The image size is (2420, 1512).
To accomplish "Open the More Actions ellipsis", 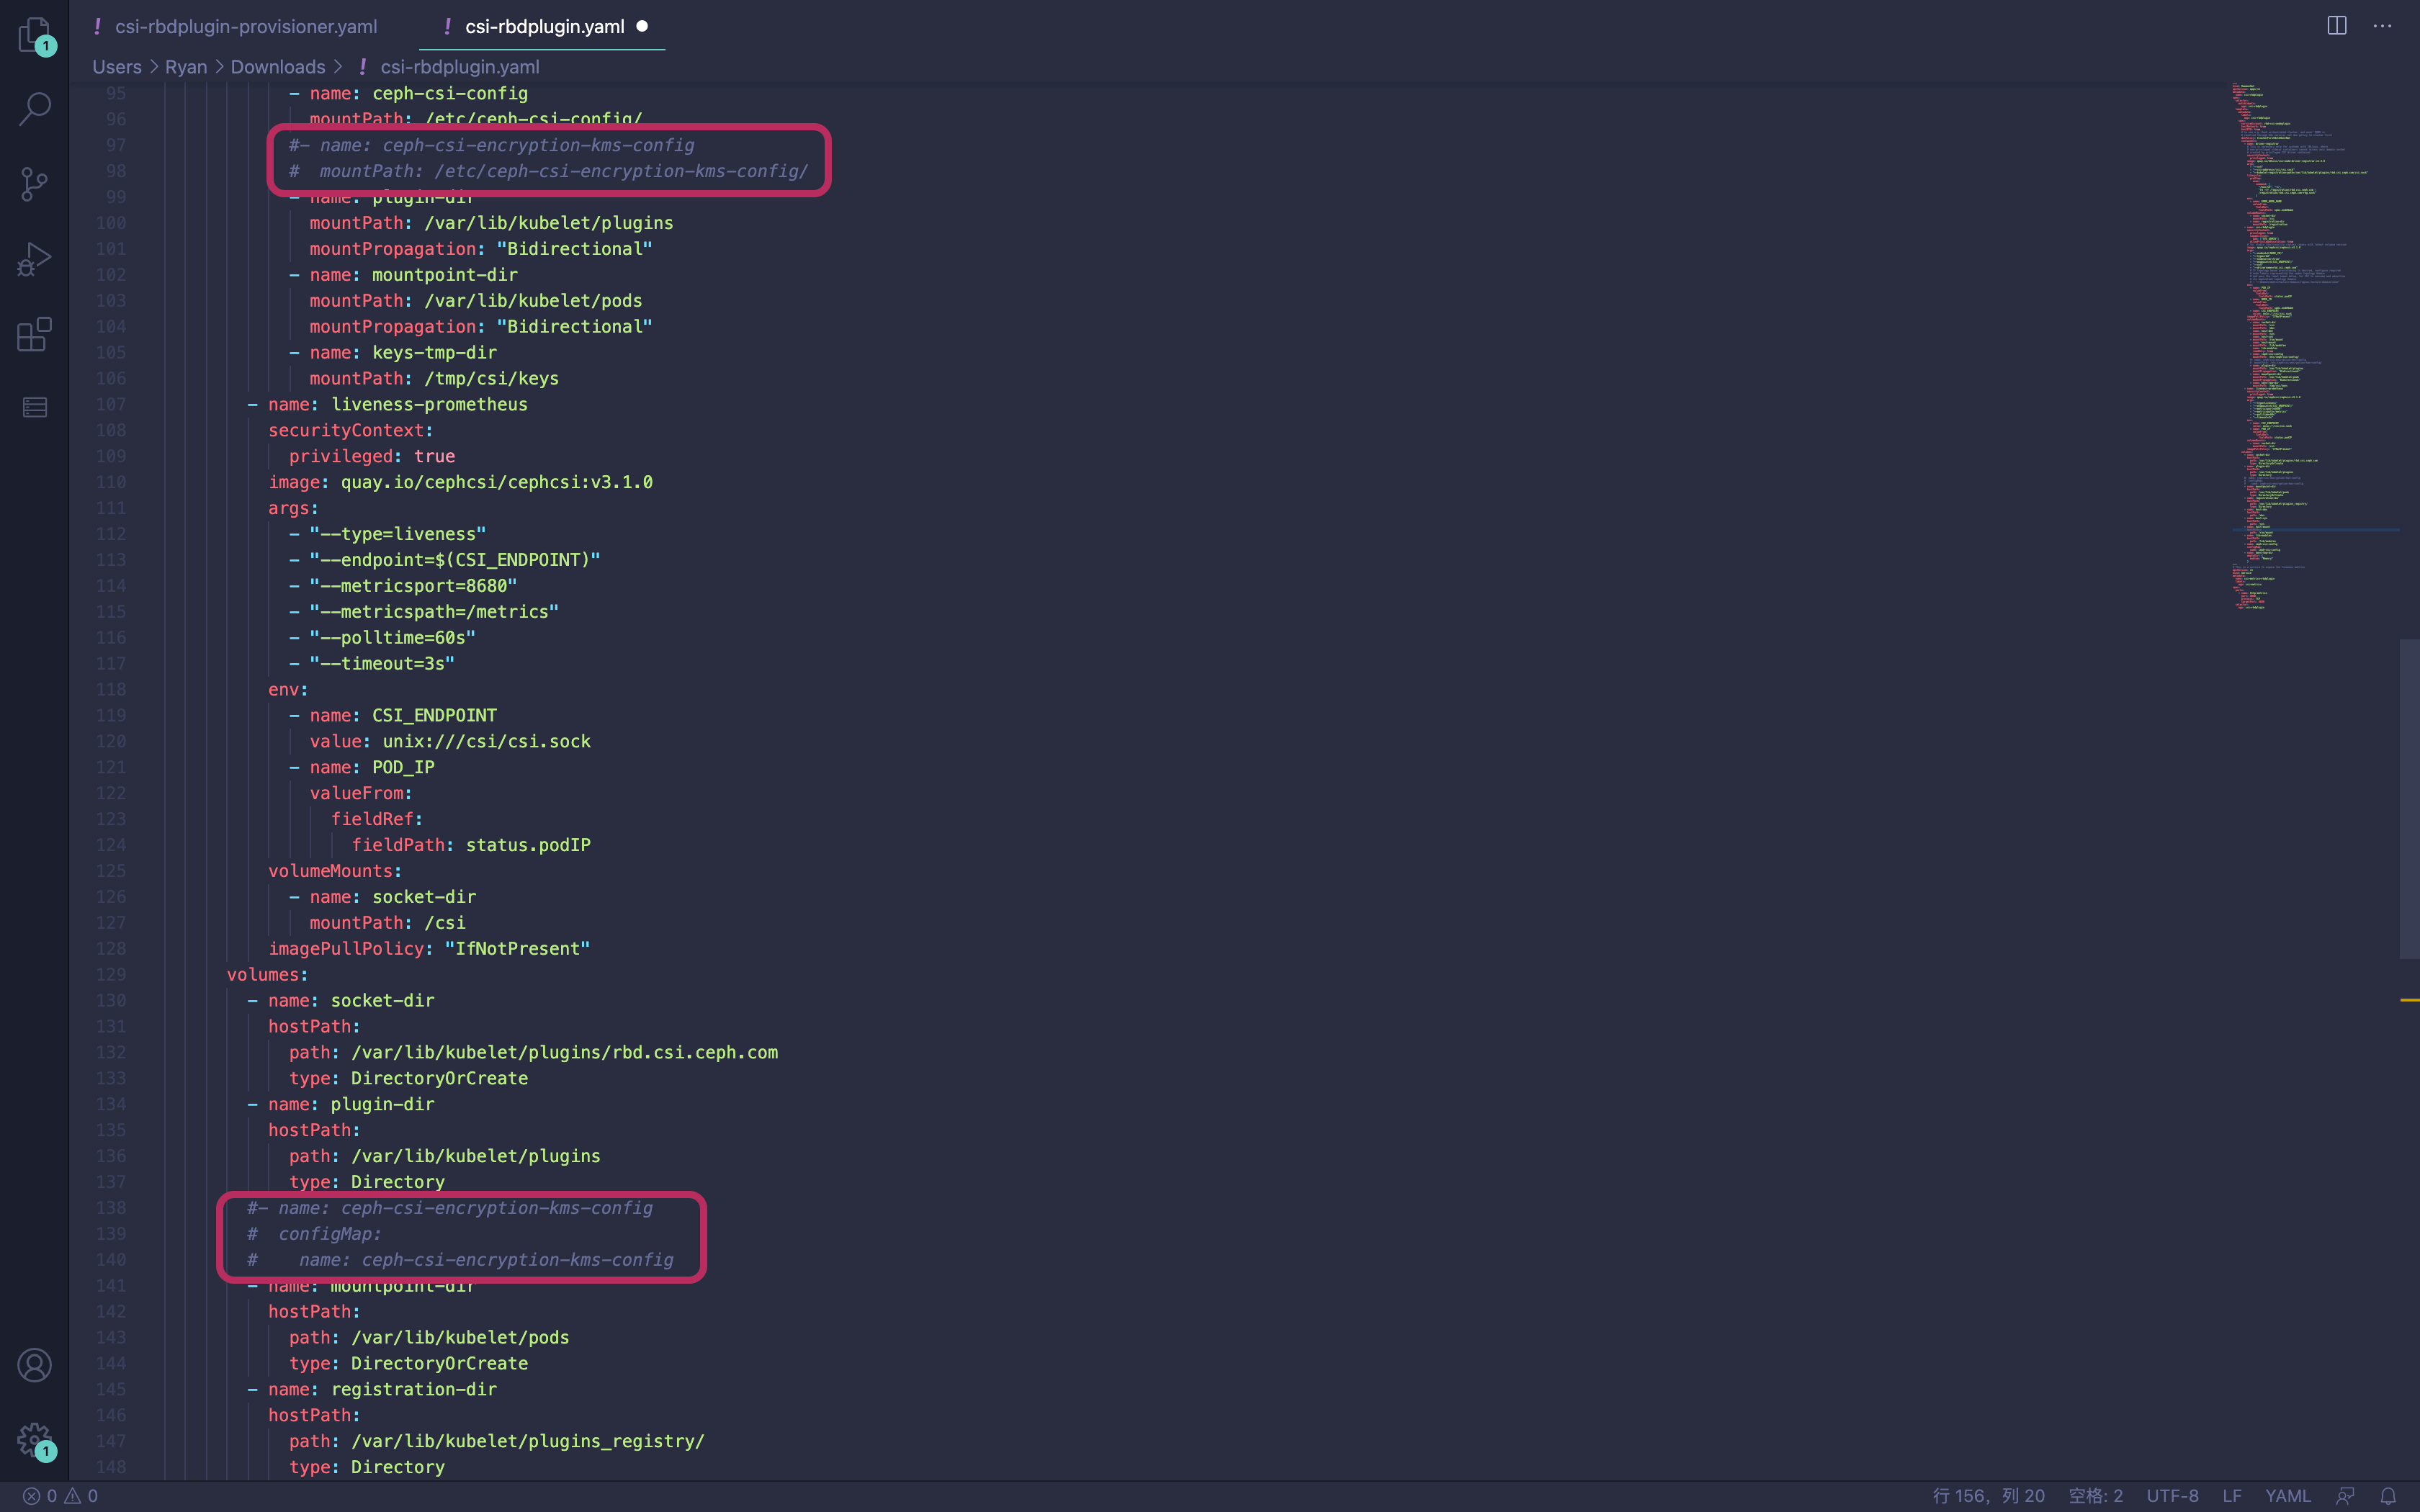I will pos(2382,26).
